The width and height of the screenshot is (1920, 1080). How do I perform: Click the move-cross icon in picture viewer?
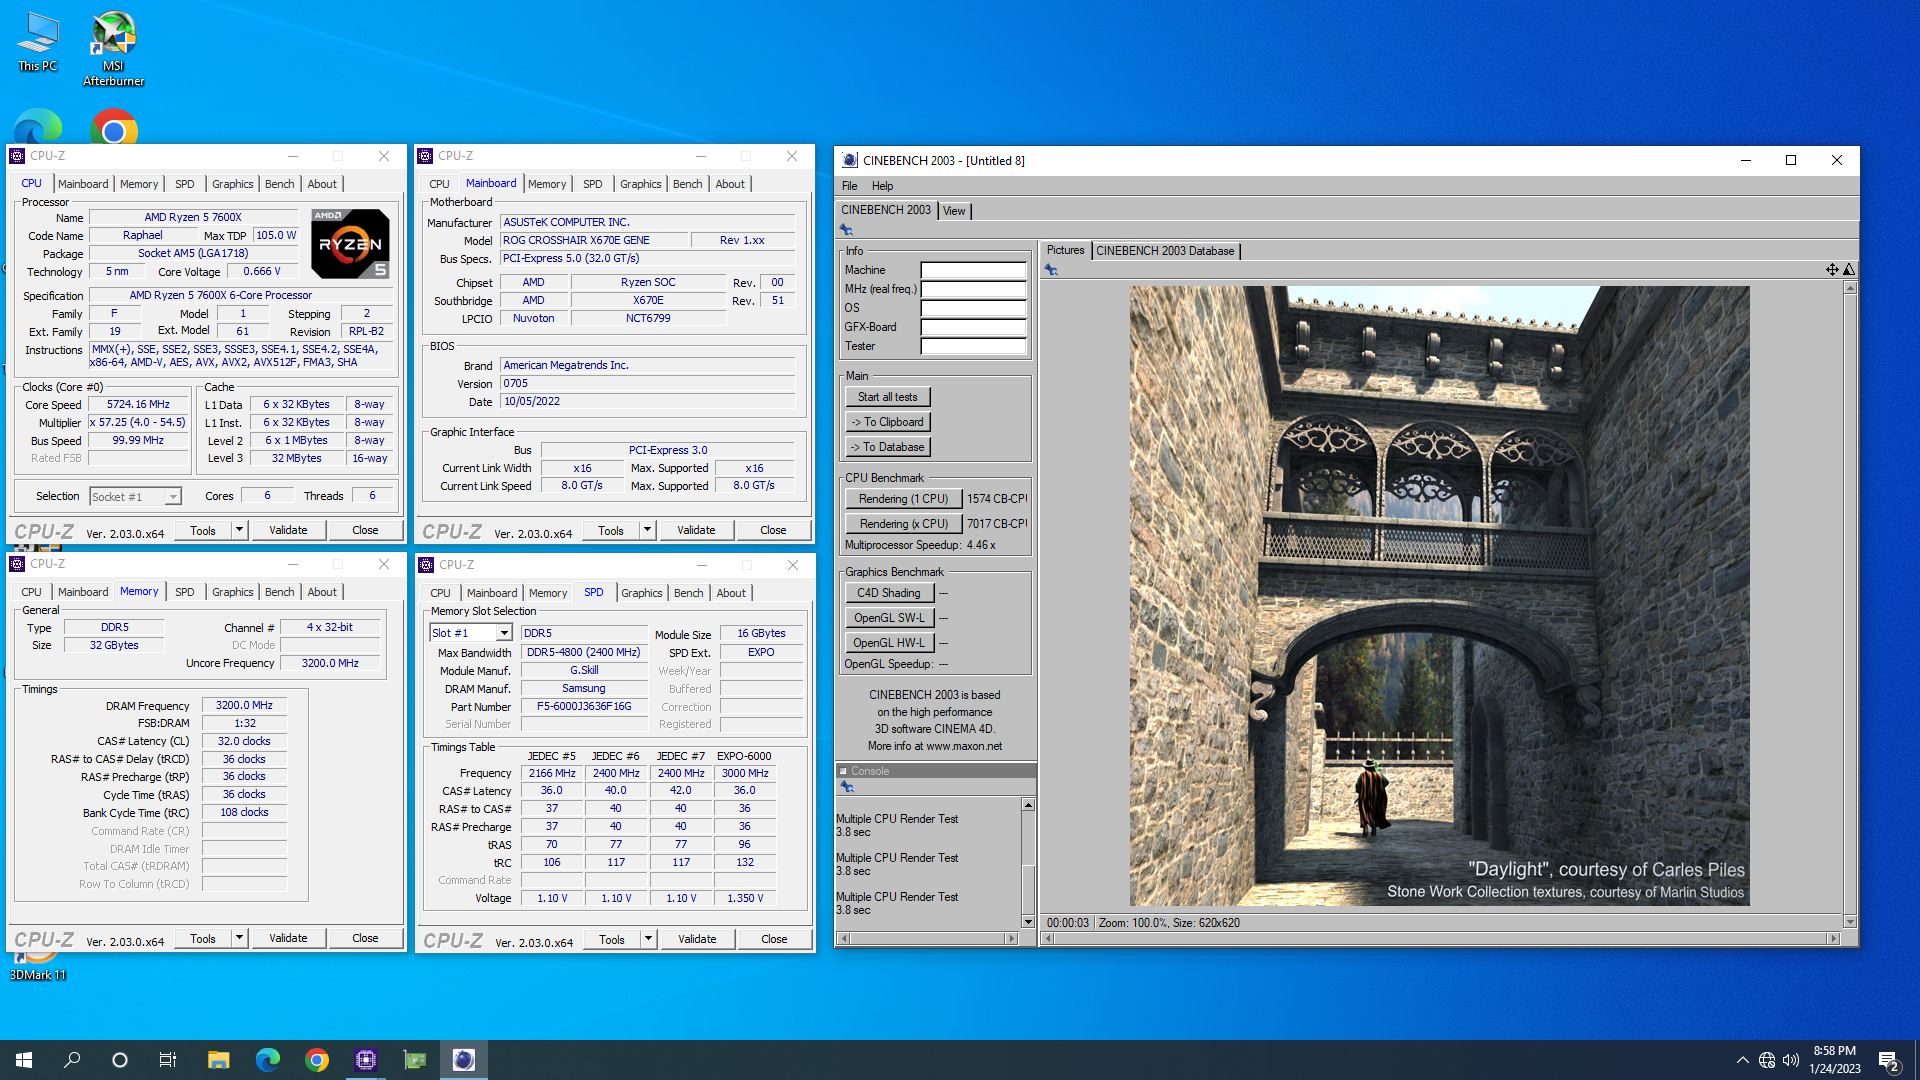point(1832,269)
